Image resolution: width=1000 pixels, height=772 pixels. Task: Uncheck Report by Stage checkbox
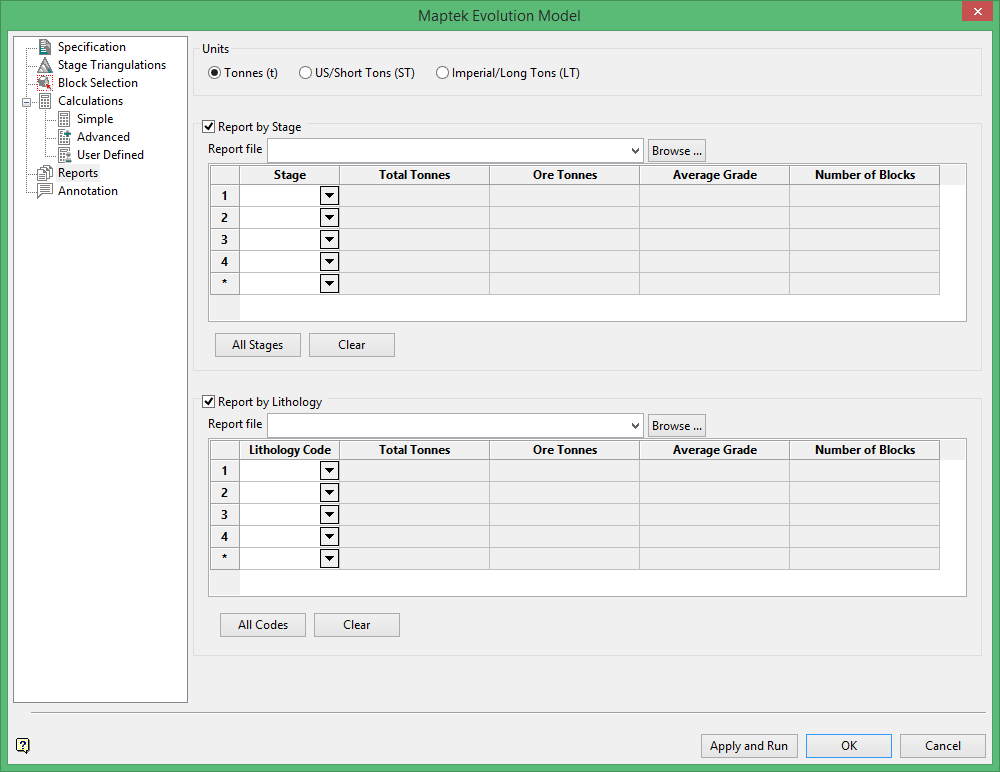[209, 127]
